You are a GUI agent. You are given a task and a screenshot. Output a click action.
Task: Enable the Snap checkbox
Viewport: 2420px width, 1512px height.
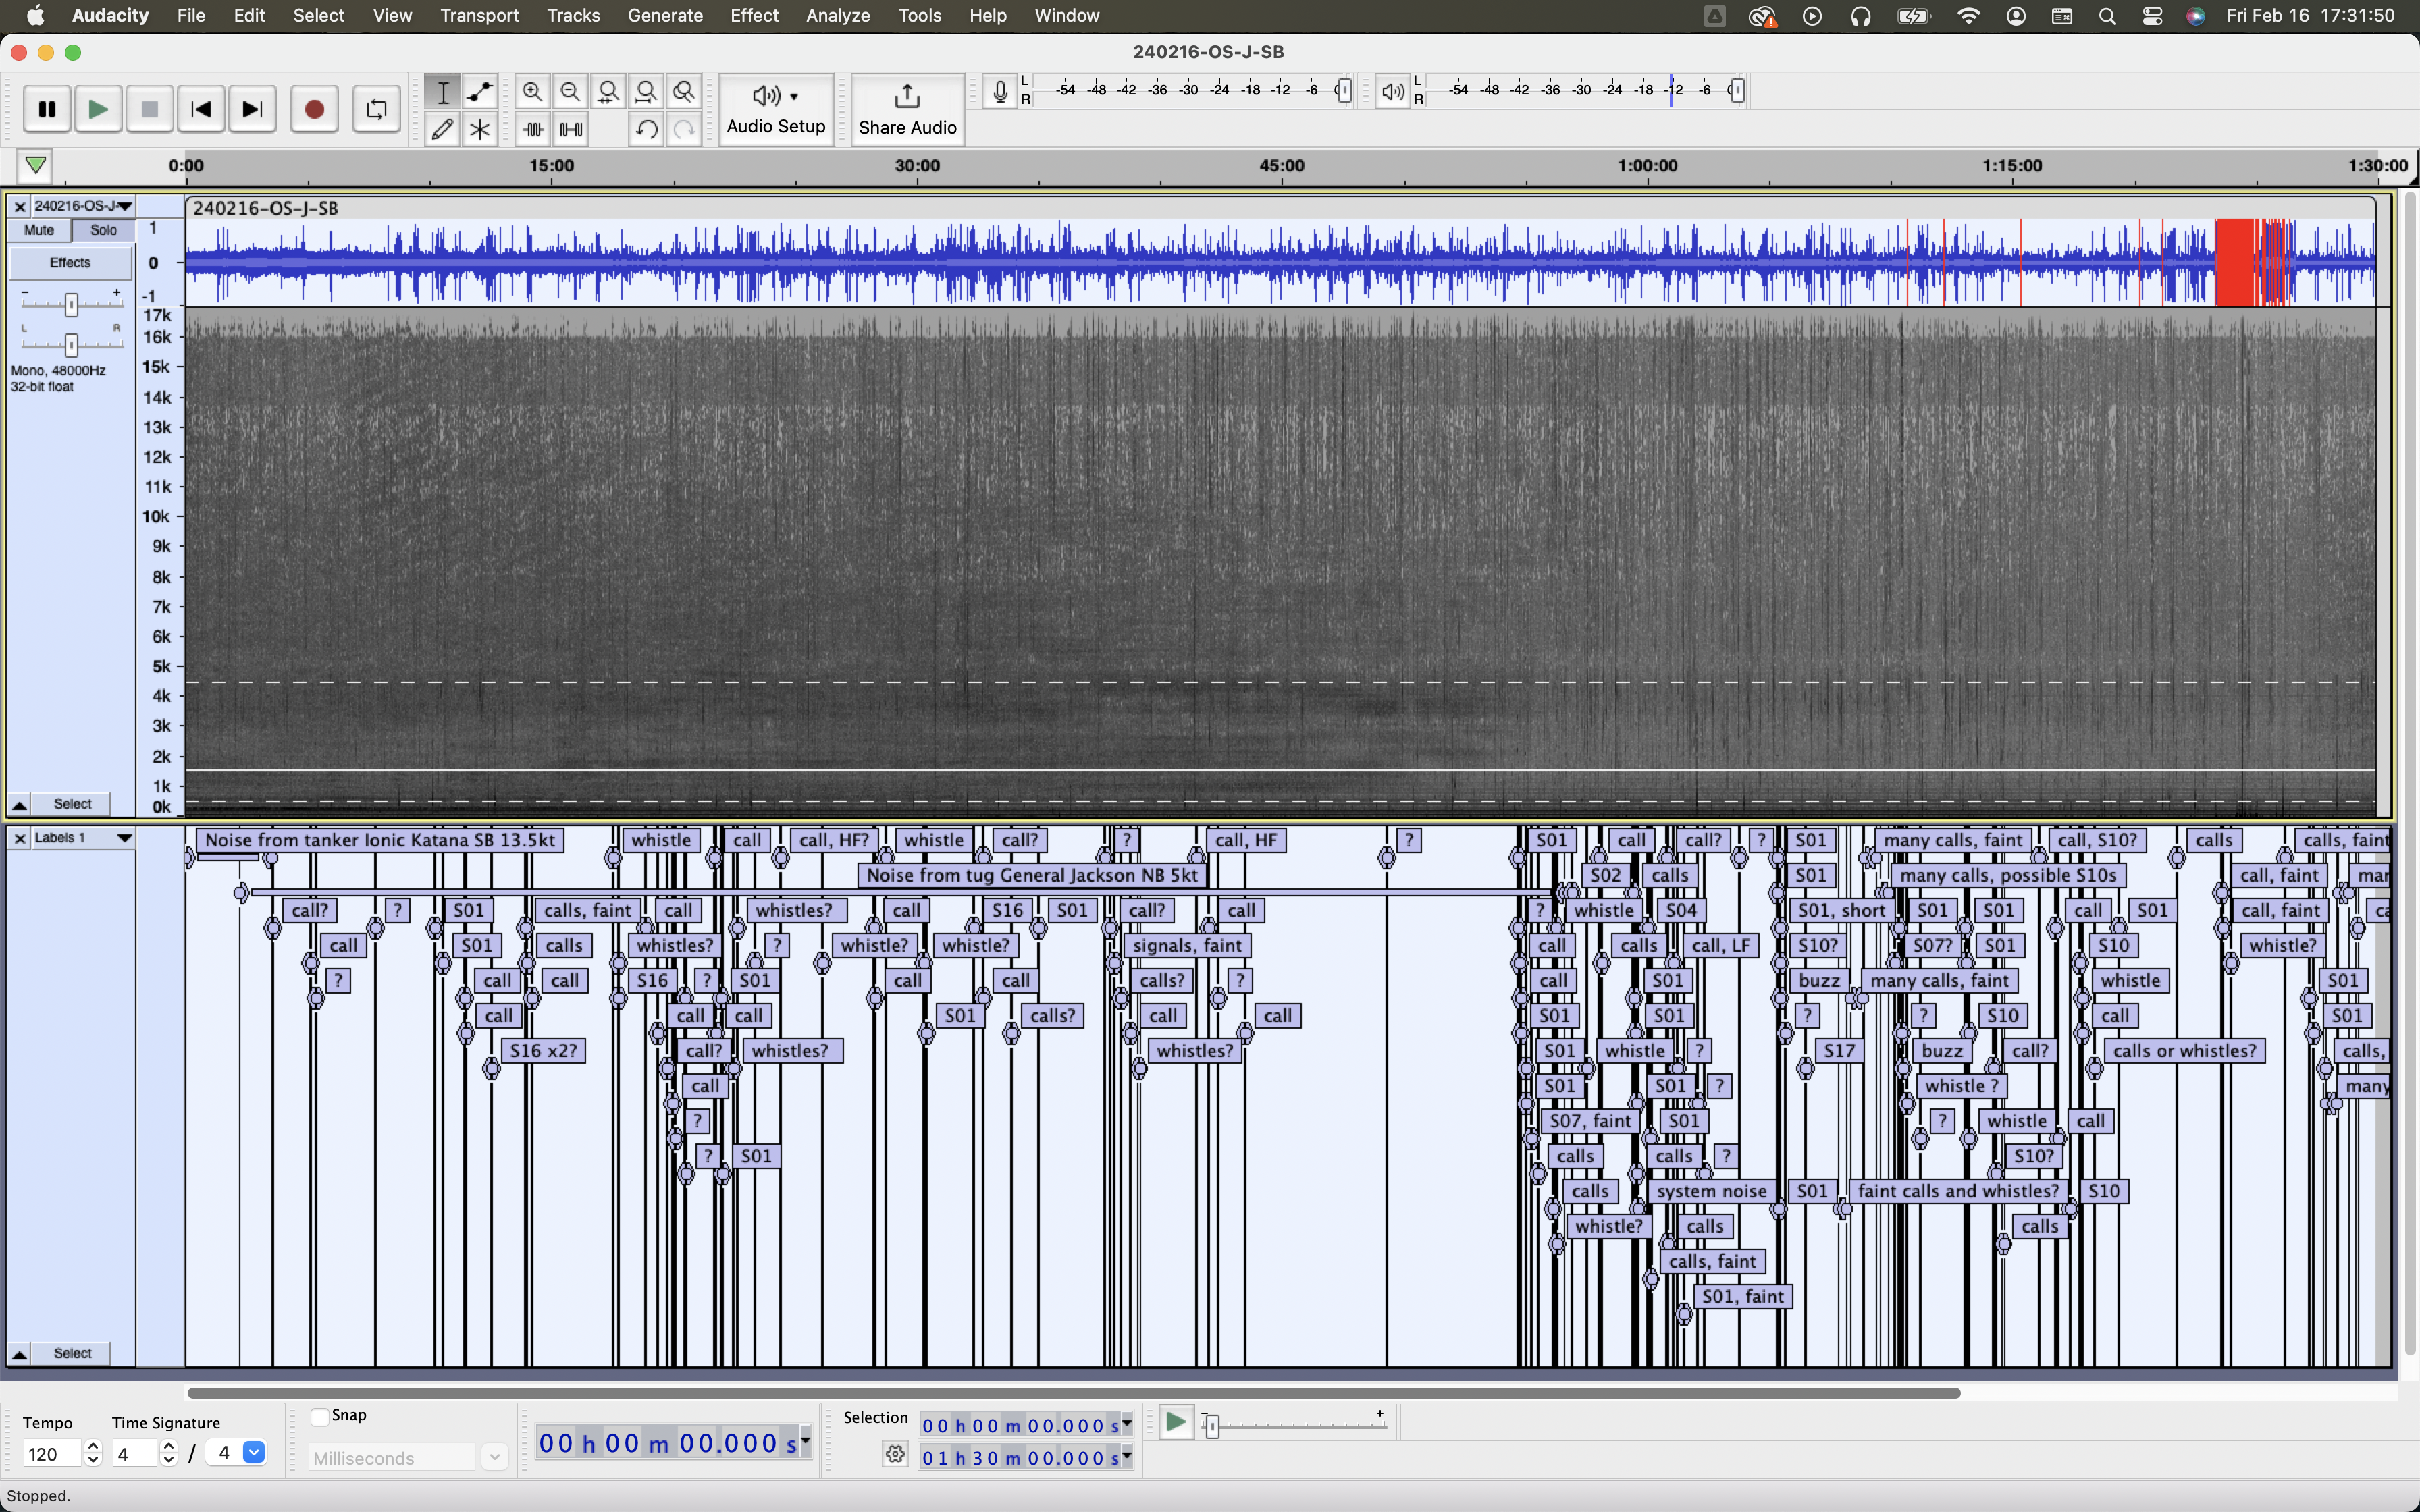pyautogui.click(x=320, y=1416)
